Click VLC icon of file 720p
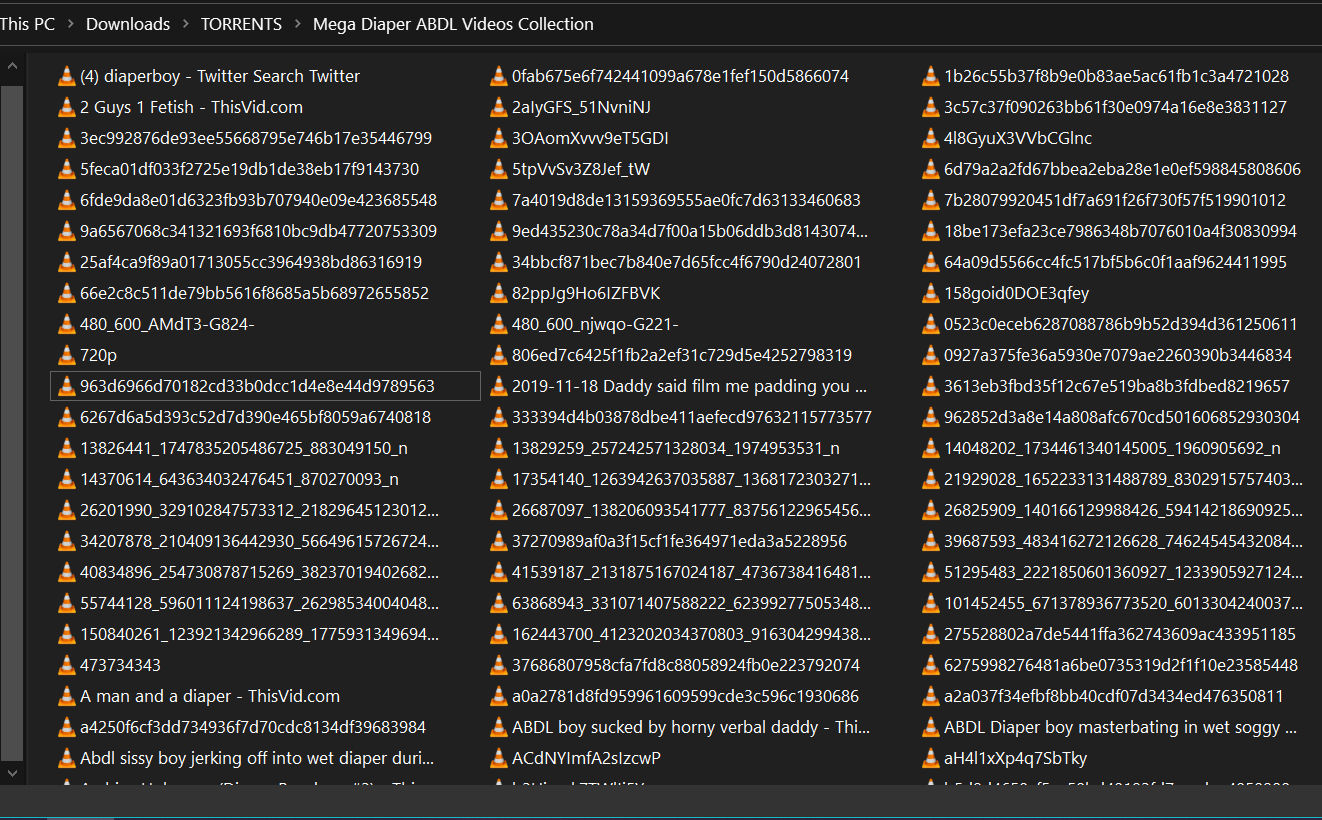Image resolution: width=1322 pixels, height=820 pixels. click(x=67, y=355)
